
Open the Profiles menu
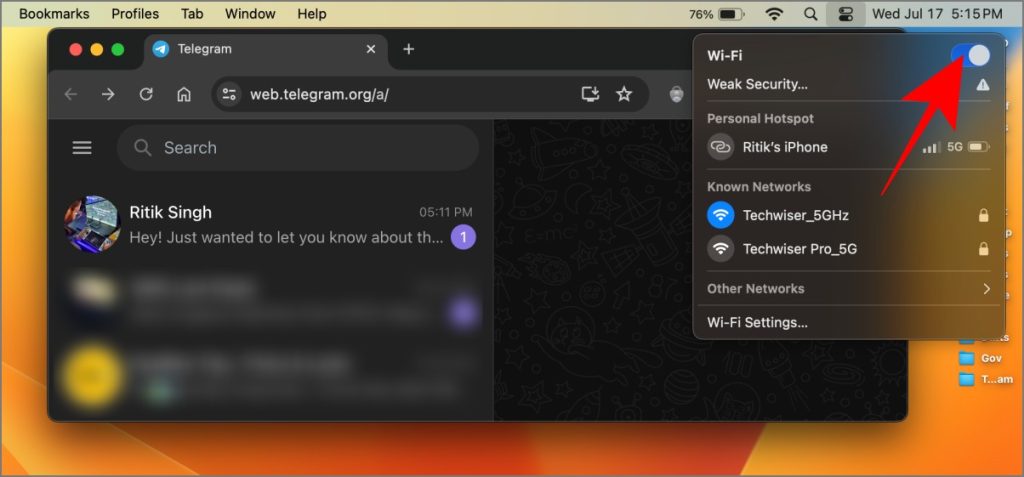pos(135,14)
